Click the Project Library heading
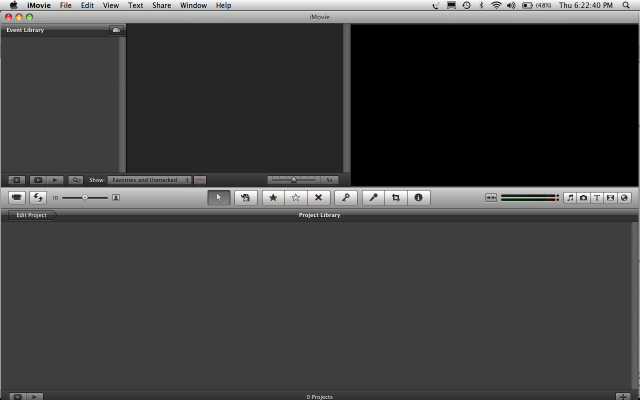Image resolution: width=640 pixels, height=400 pixels. click(x=319, y=215)
